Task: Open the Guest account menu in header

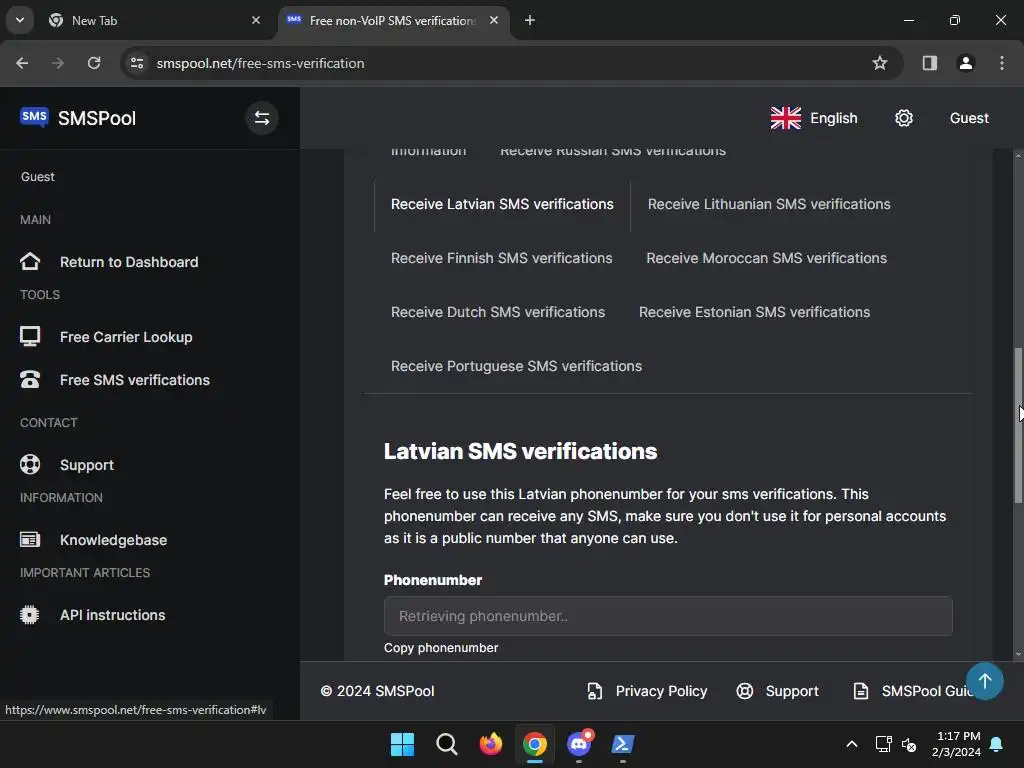Action: click(969, 118)
